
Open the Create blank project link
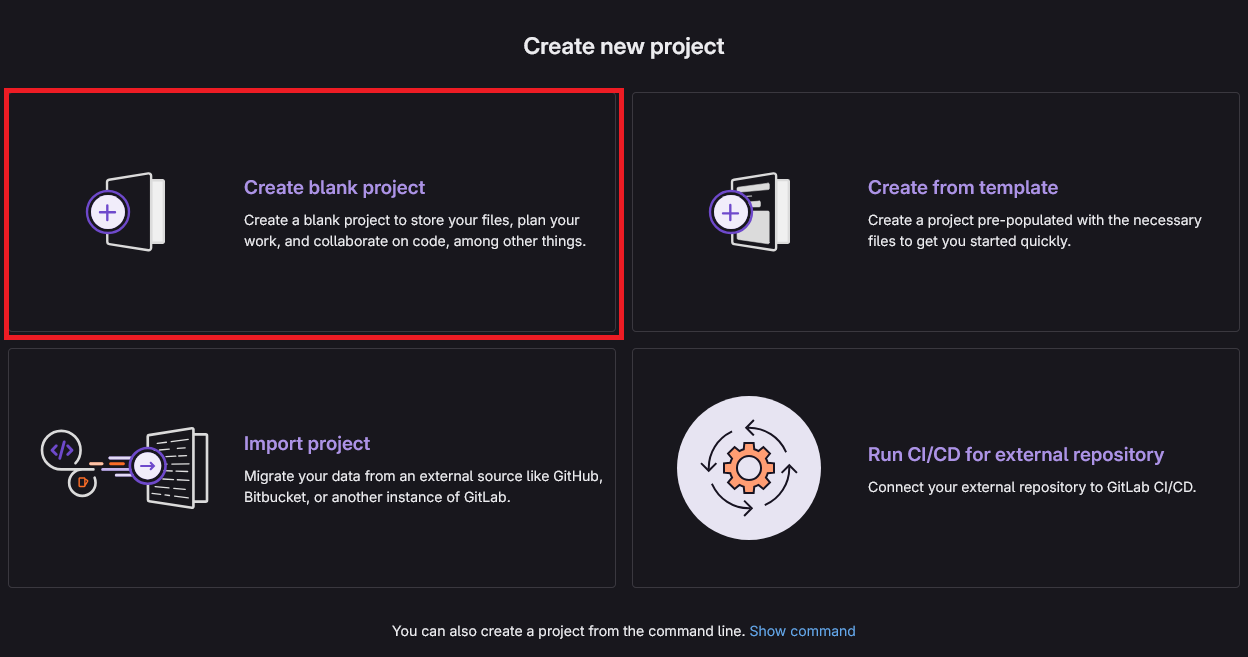(334, 188)
